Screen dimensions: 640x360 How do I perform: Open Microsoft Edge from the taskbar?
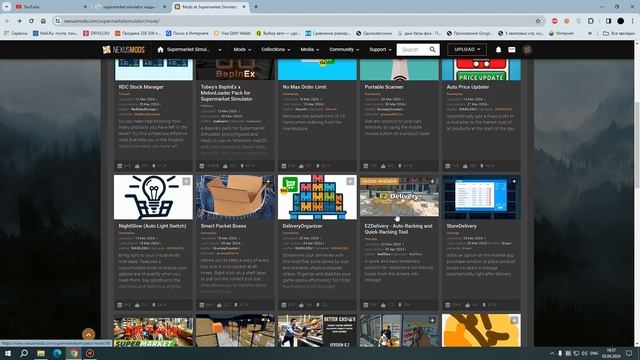57,353
